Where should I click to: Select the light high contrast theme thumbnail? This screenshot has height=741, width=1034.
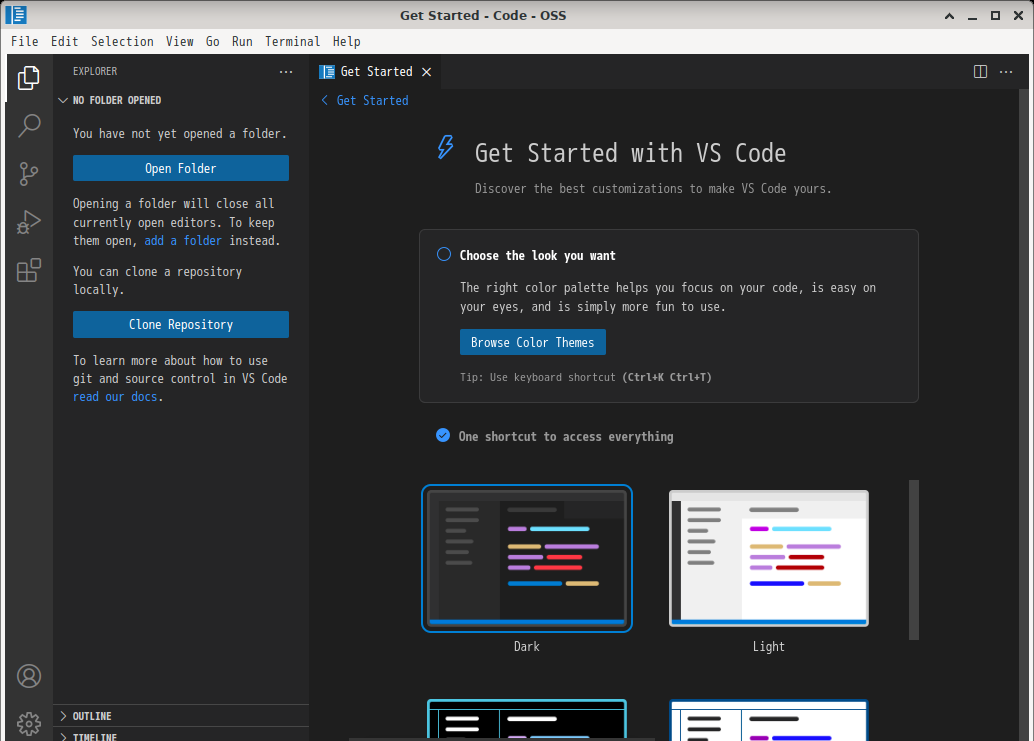tap(768, 720)
